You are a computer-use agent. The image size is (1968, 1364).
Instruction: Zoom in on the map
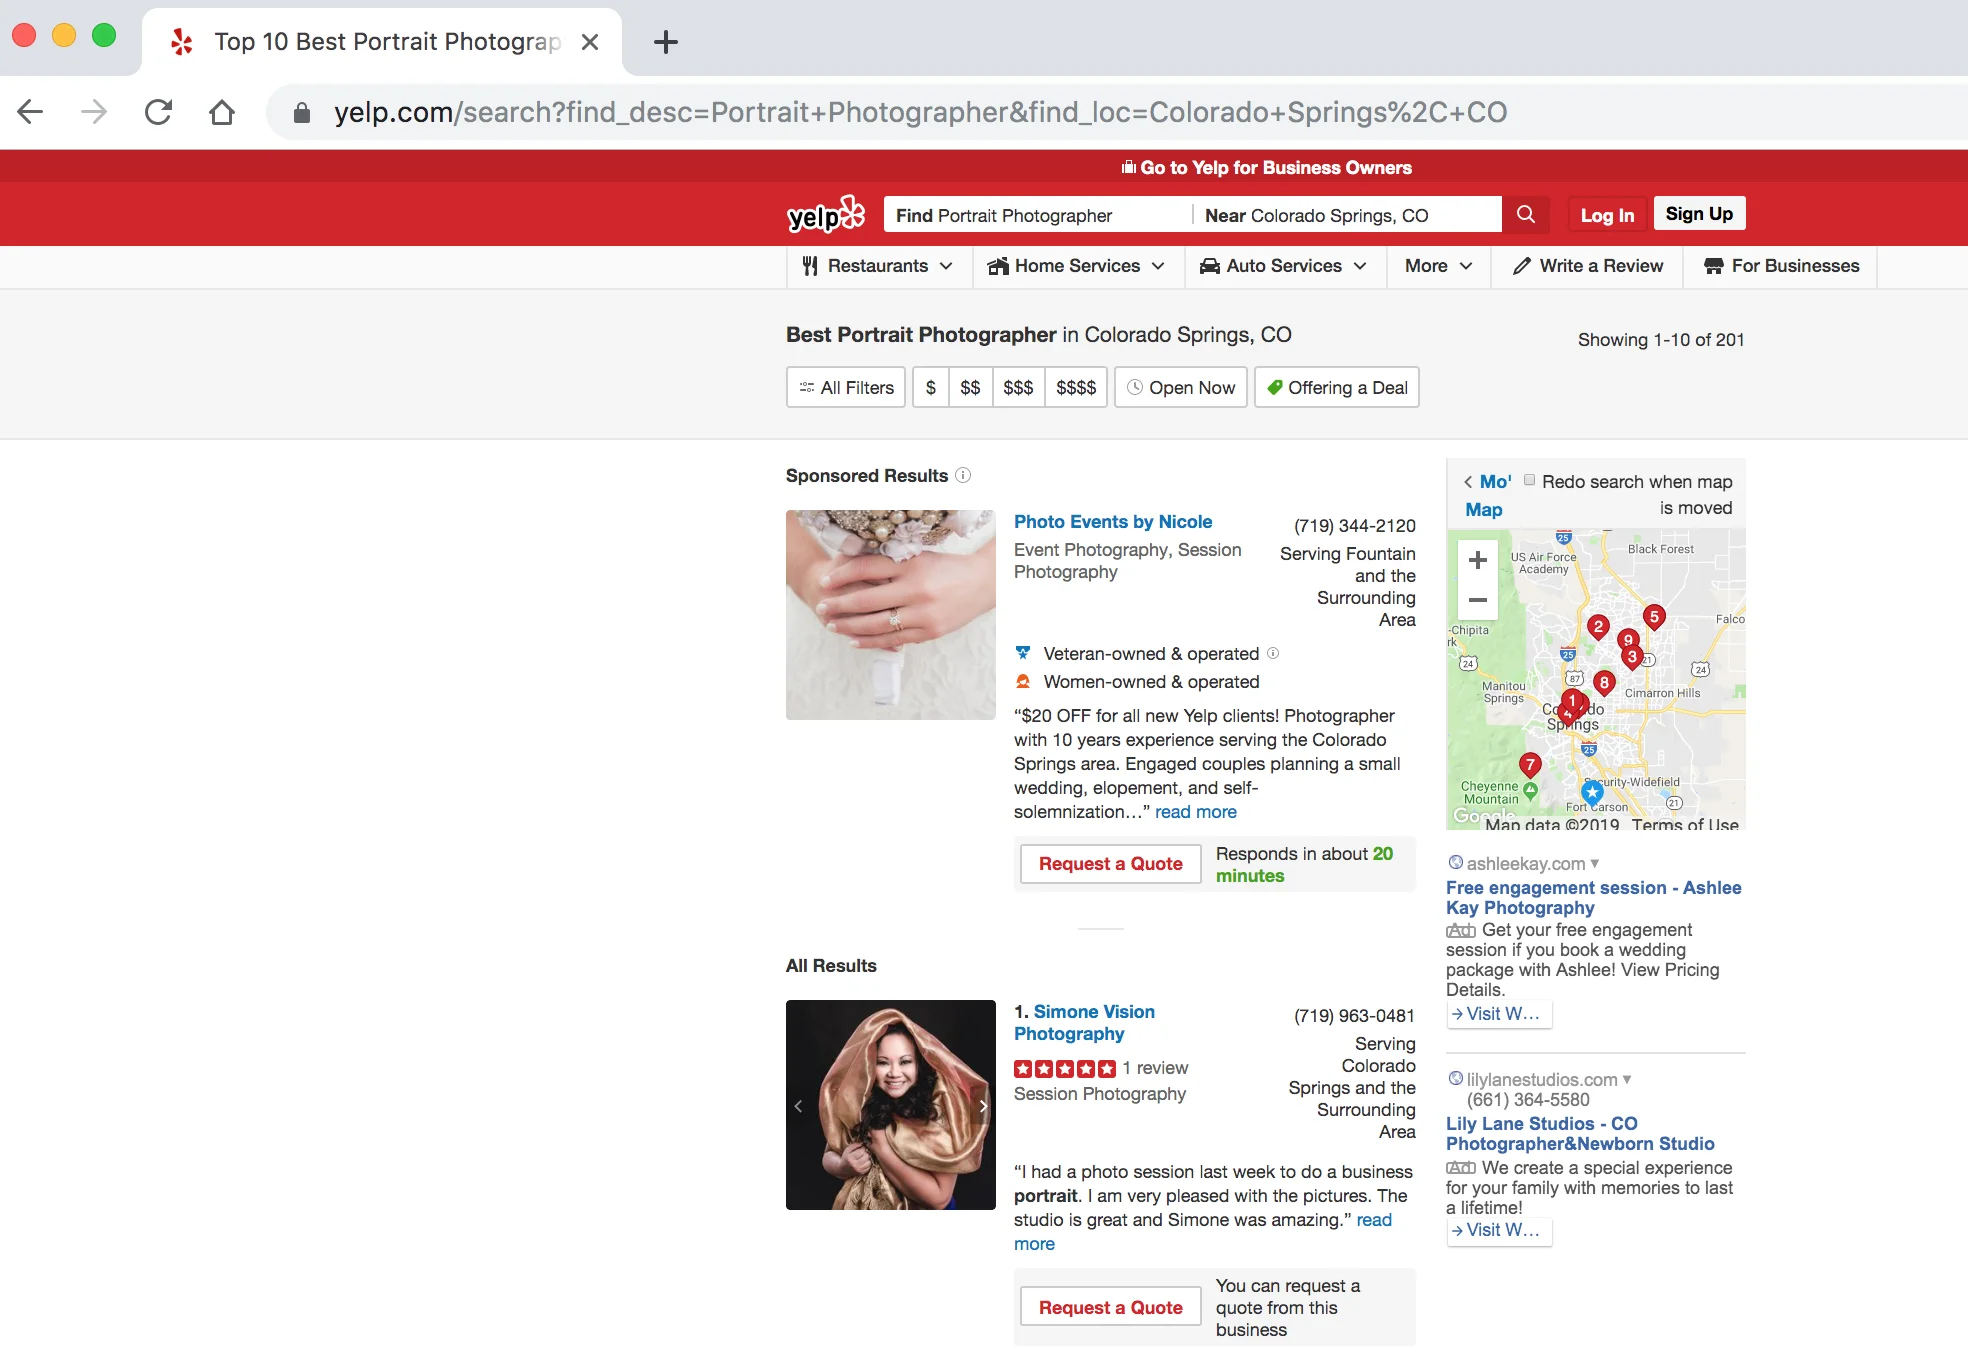point(1477,561)
